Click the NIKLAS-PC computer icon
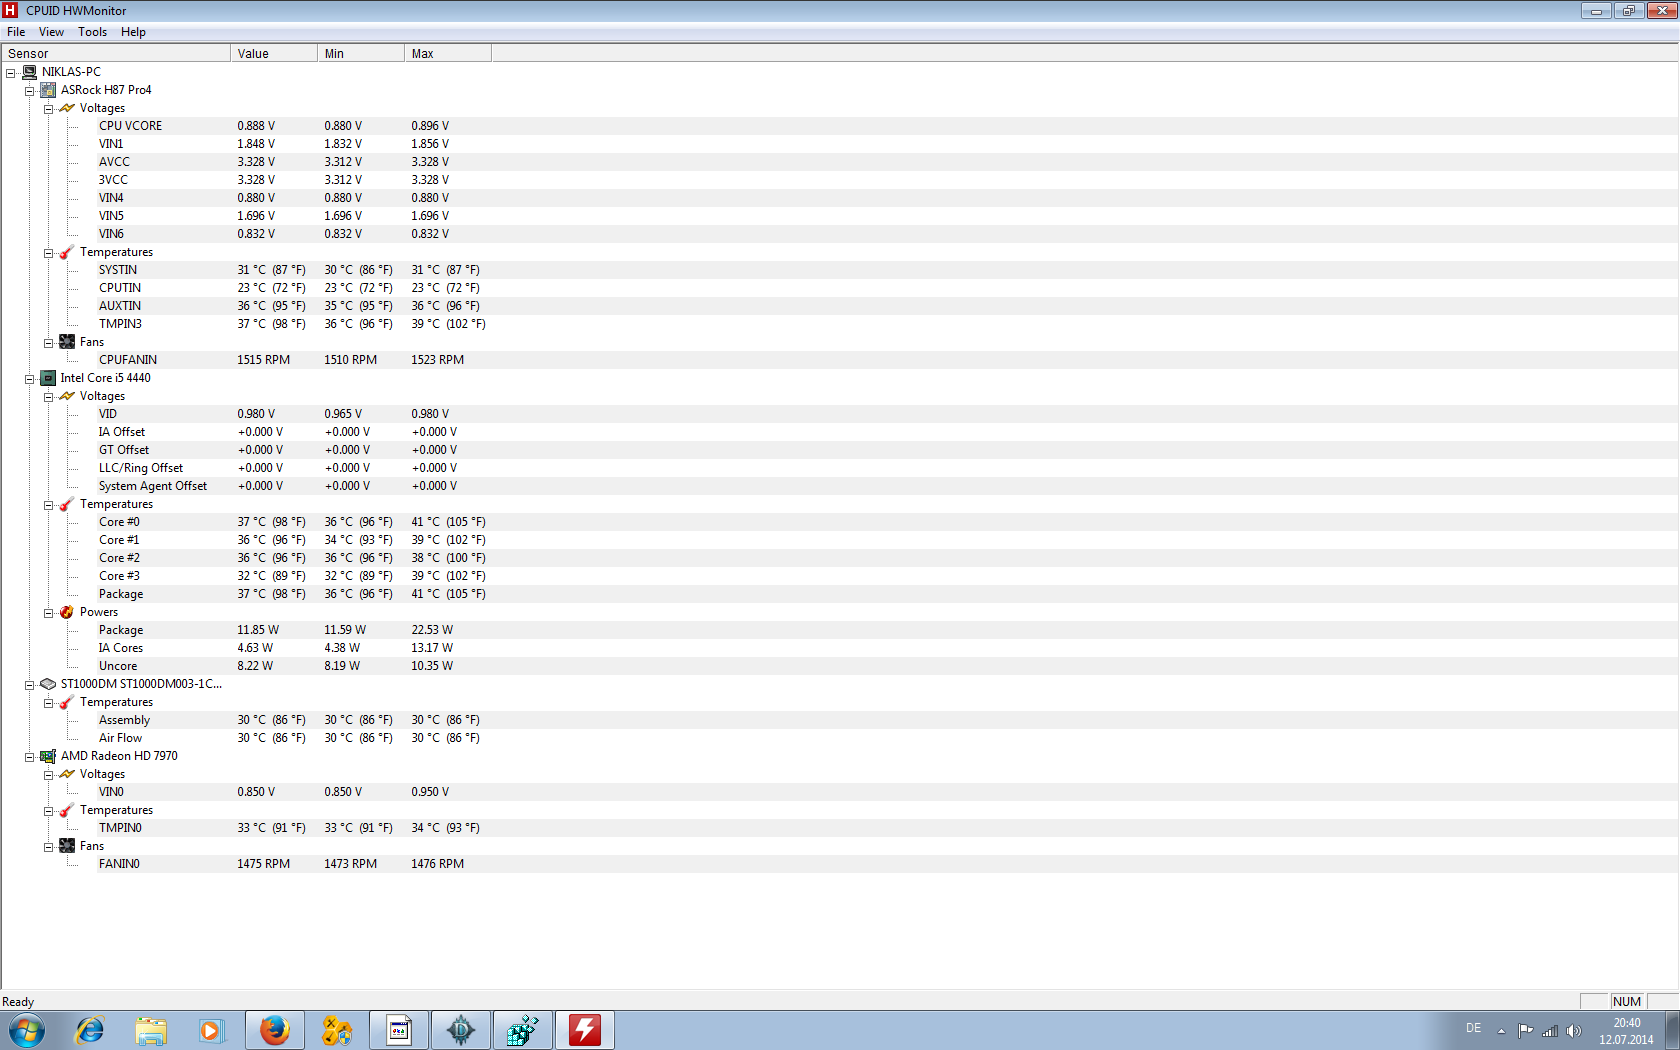 [30, 72]
